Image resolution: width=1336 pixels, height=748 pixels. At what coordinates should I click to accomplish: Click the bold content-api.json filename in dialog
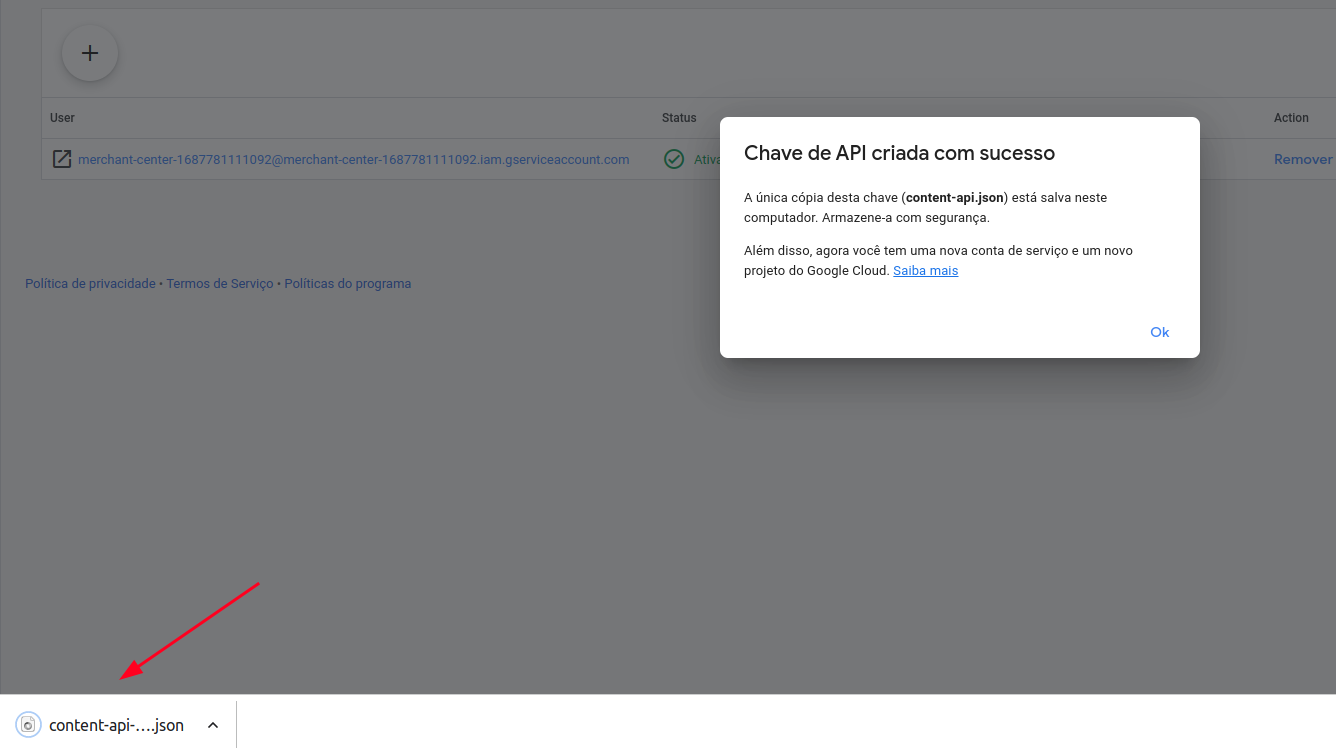point(955,198)
